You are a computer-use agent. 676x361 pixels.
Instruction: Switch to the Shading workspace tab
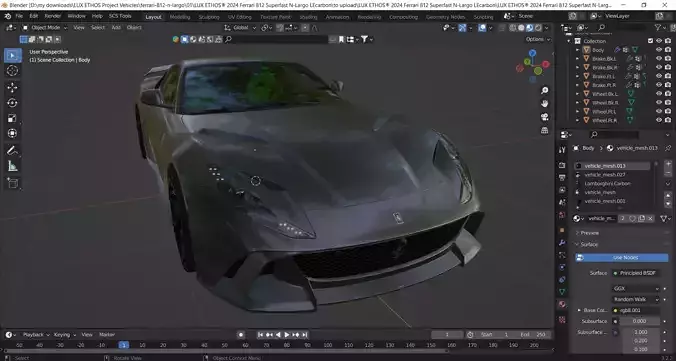click(x=308, y=17)
